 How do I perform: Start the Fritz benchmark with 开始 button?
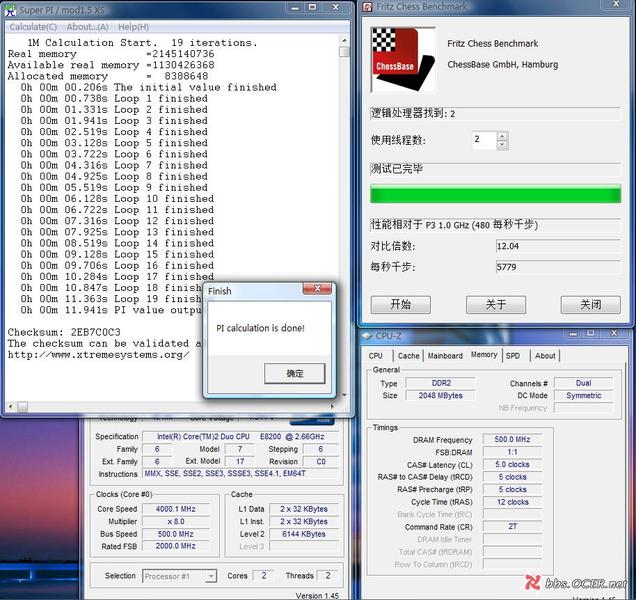(x=401, y=304)
